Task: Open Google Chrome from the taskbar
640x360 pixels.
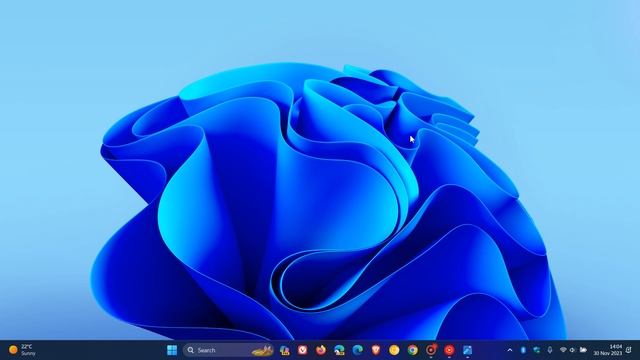Action: coord(413,350)
